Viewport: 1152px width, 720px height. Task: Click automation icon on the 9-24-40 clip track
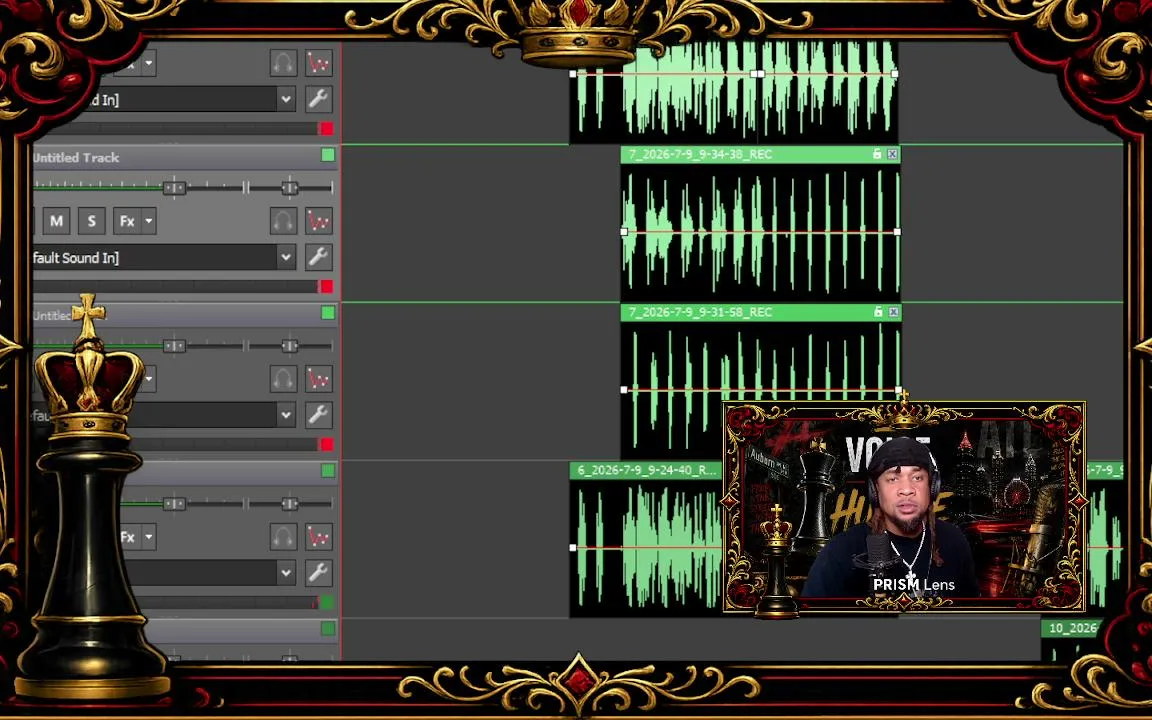(319, 536)
